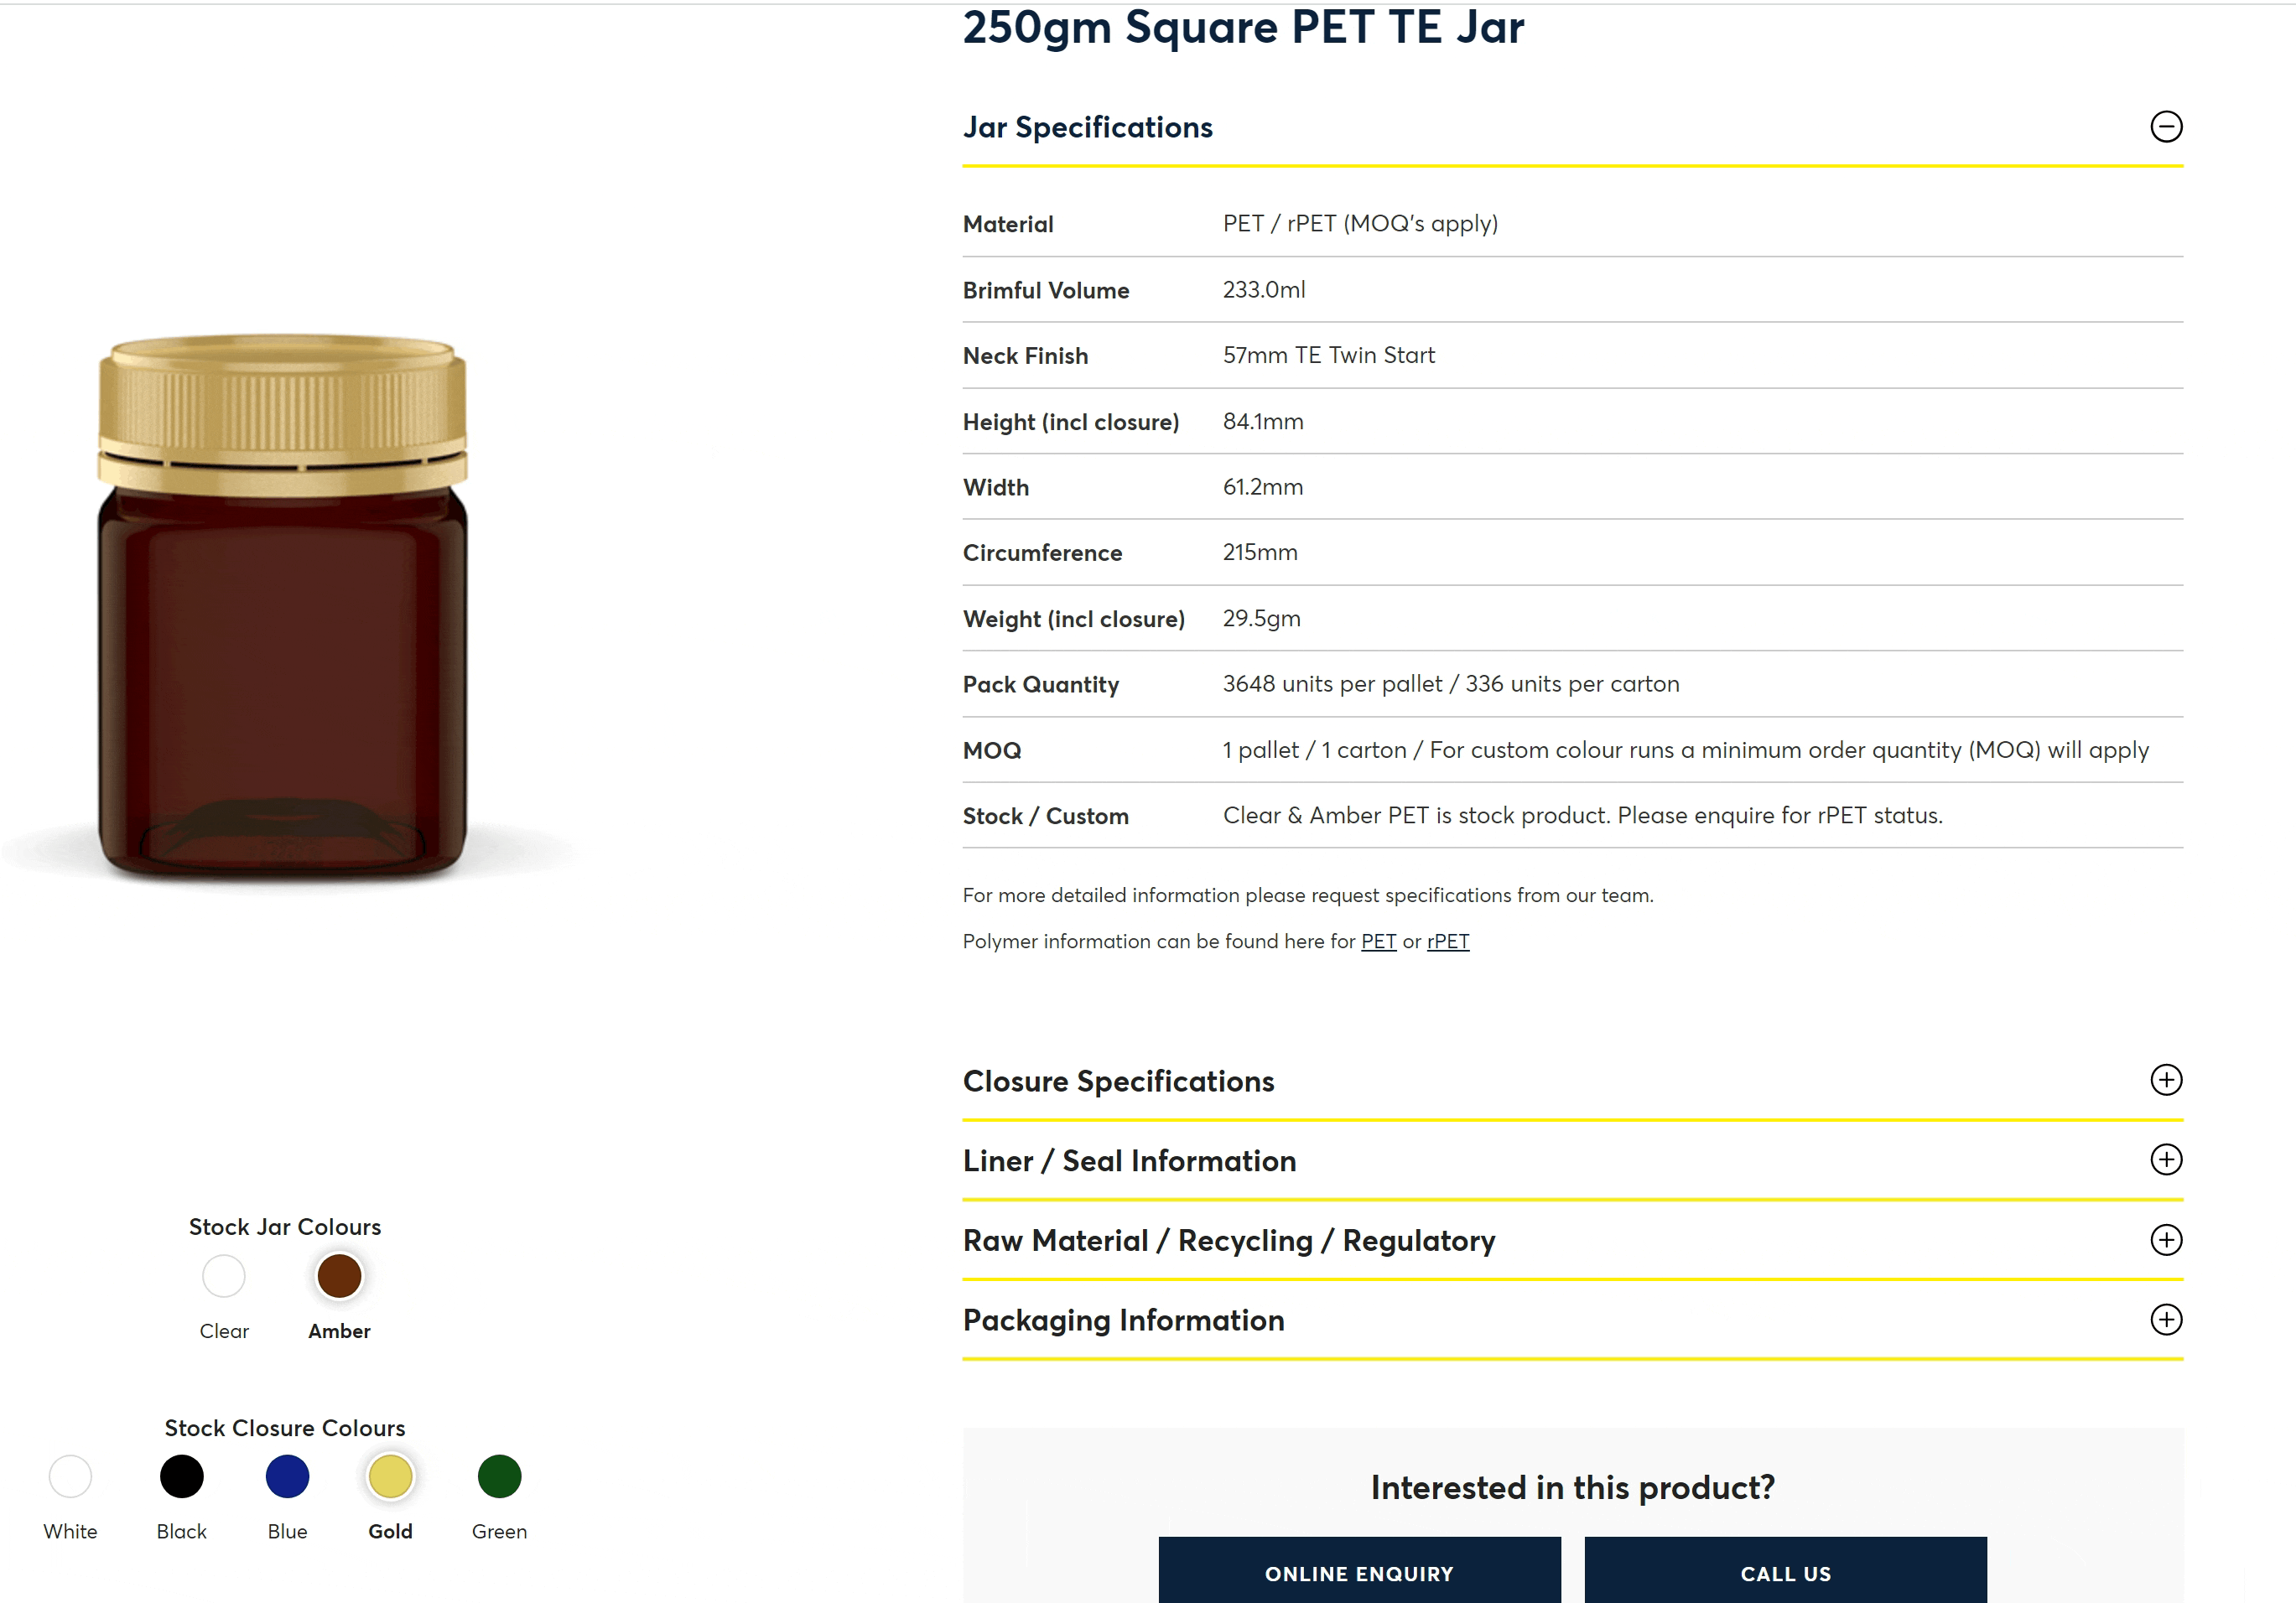Expand Raw Material / Recycling / Regulatory plus icon

pyautogui.click(x=2166, y=1240)
